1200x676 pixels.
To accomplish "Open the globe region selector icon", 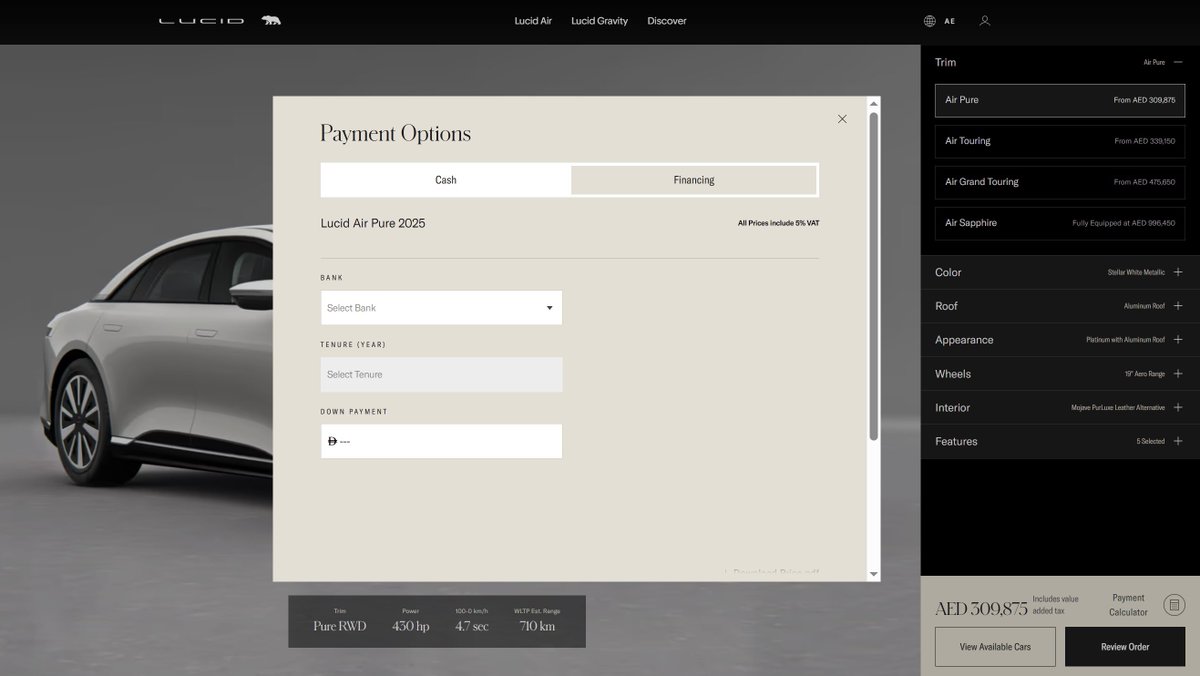I will [x=930, y=21].
